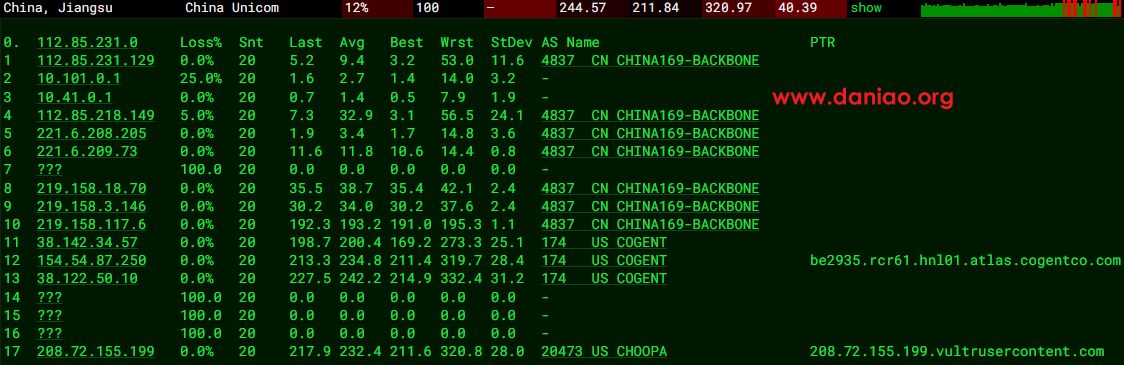Open hop 2 IP 10.101.0.1
The image size is (1124, 365).
pyautogui.click(x=79, y=78)
